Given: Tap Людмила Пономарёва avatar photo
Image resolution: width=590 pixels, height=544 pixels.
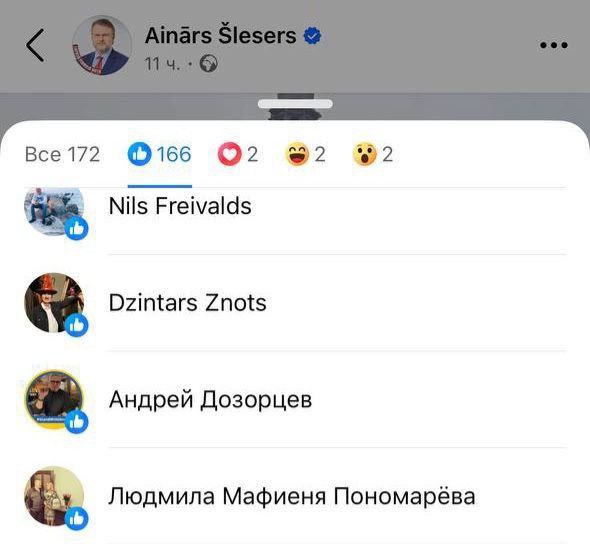Looking at the screenshot, I should (54, 496).
